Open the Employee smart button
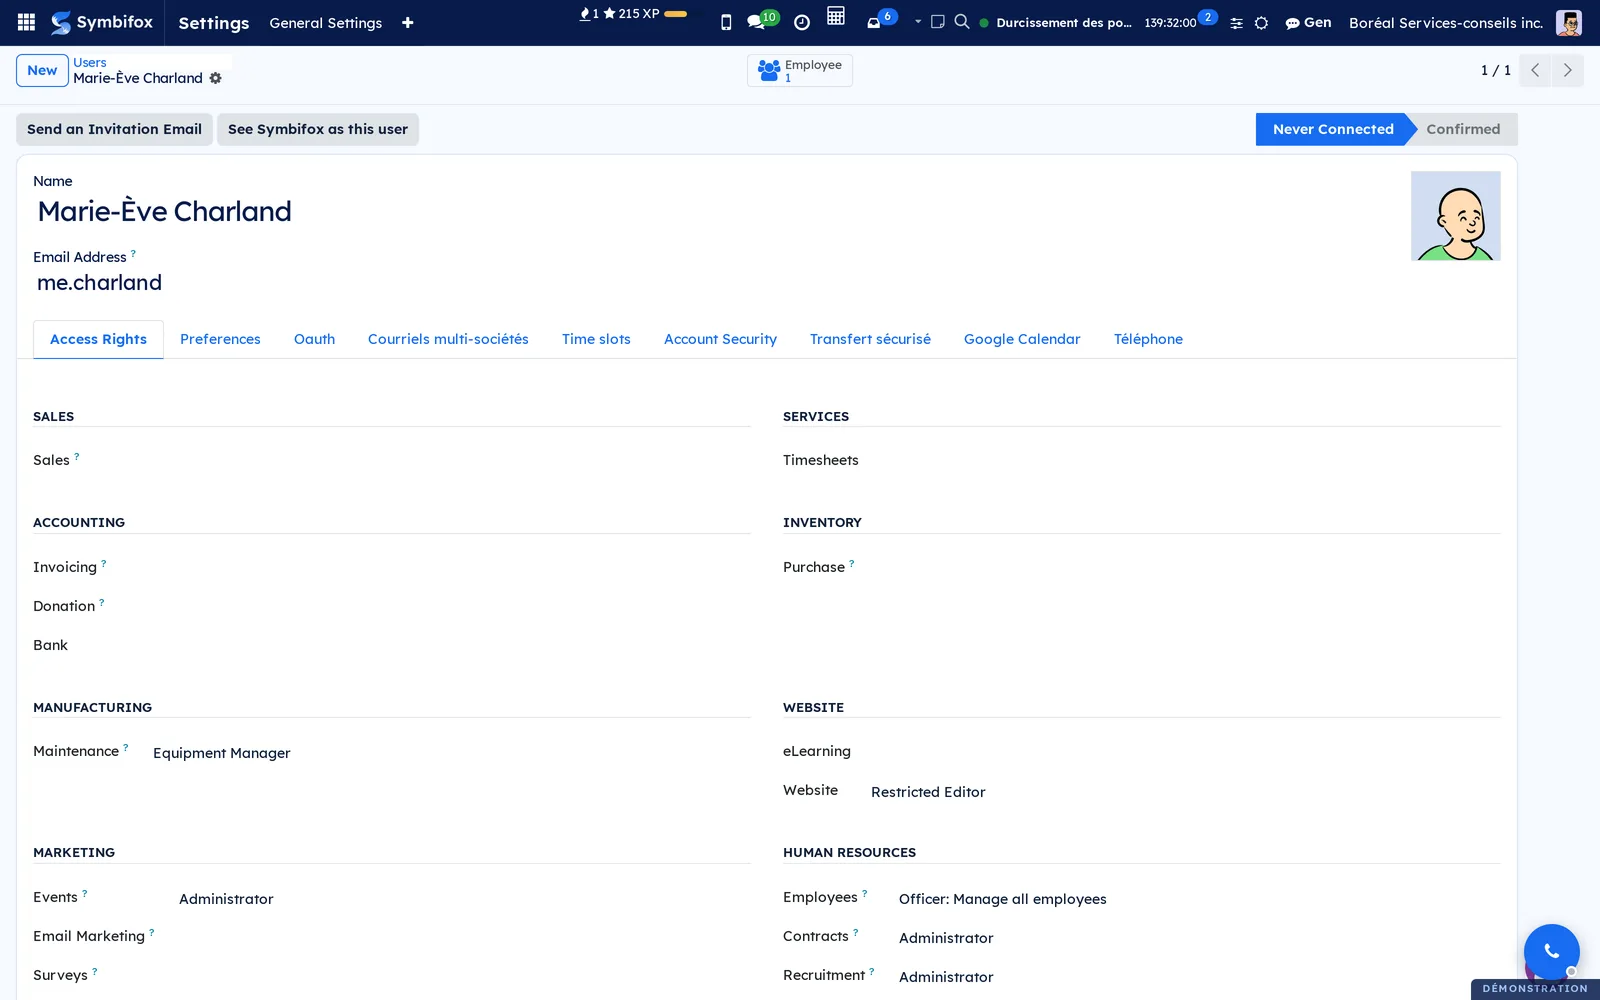Viewport: 1600px width, 1000px height. click(800, 71)
